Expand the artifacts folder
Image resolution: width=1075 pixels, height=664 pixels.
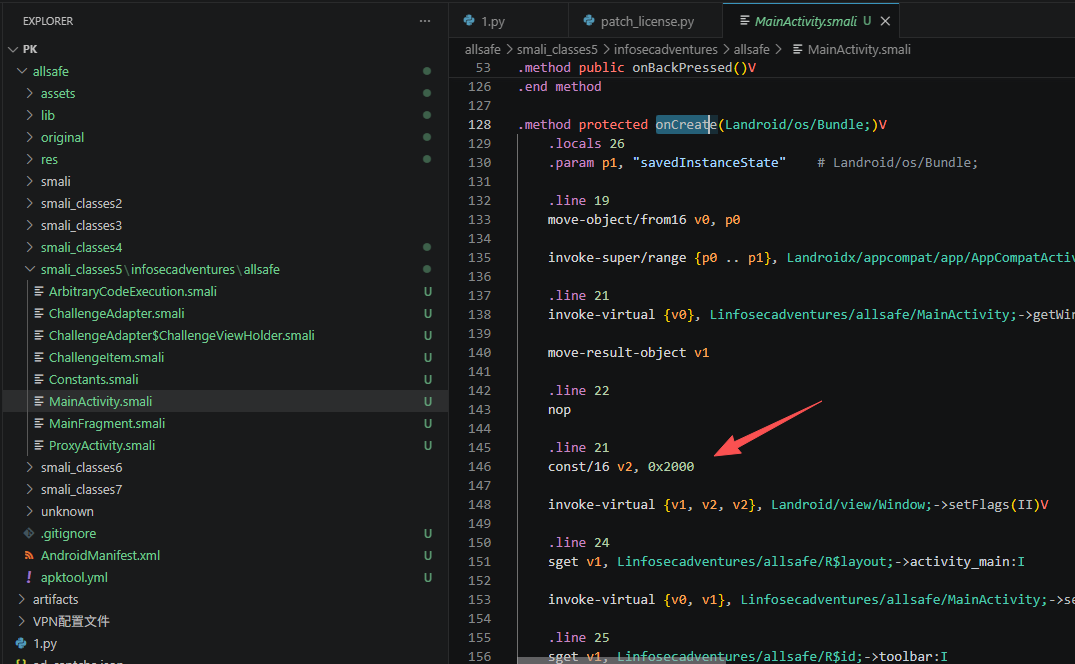click(x=22, y=599)
